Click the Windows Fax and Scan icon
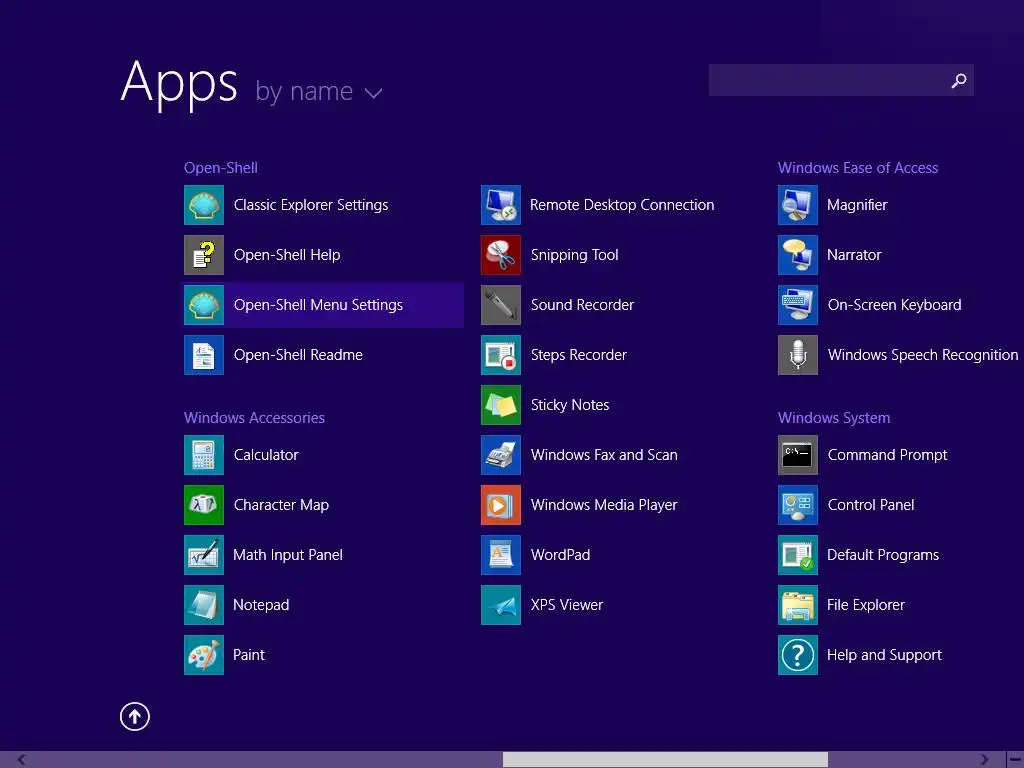Image resolution: width=1024 pixels, height=768 pixels. pyautogui.click(x=501, y=455)
